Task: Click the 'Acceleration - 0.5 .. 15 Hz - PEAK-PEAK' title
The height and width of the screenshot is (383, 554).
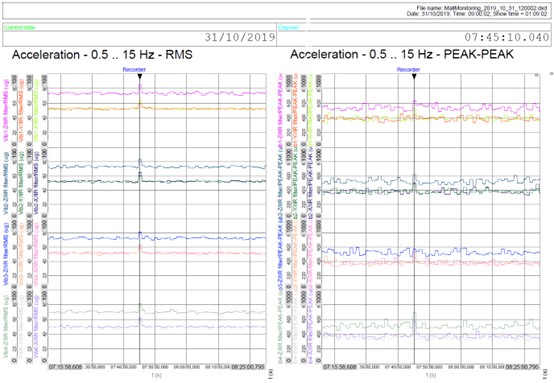Action: [x=402, y=54]
